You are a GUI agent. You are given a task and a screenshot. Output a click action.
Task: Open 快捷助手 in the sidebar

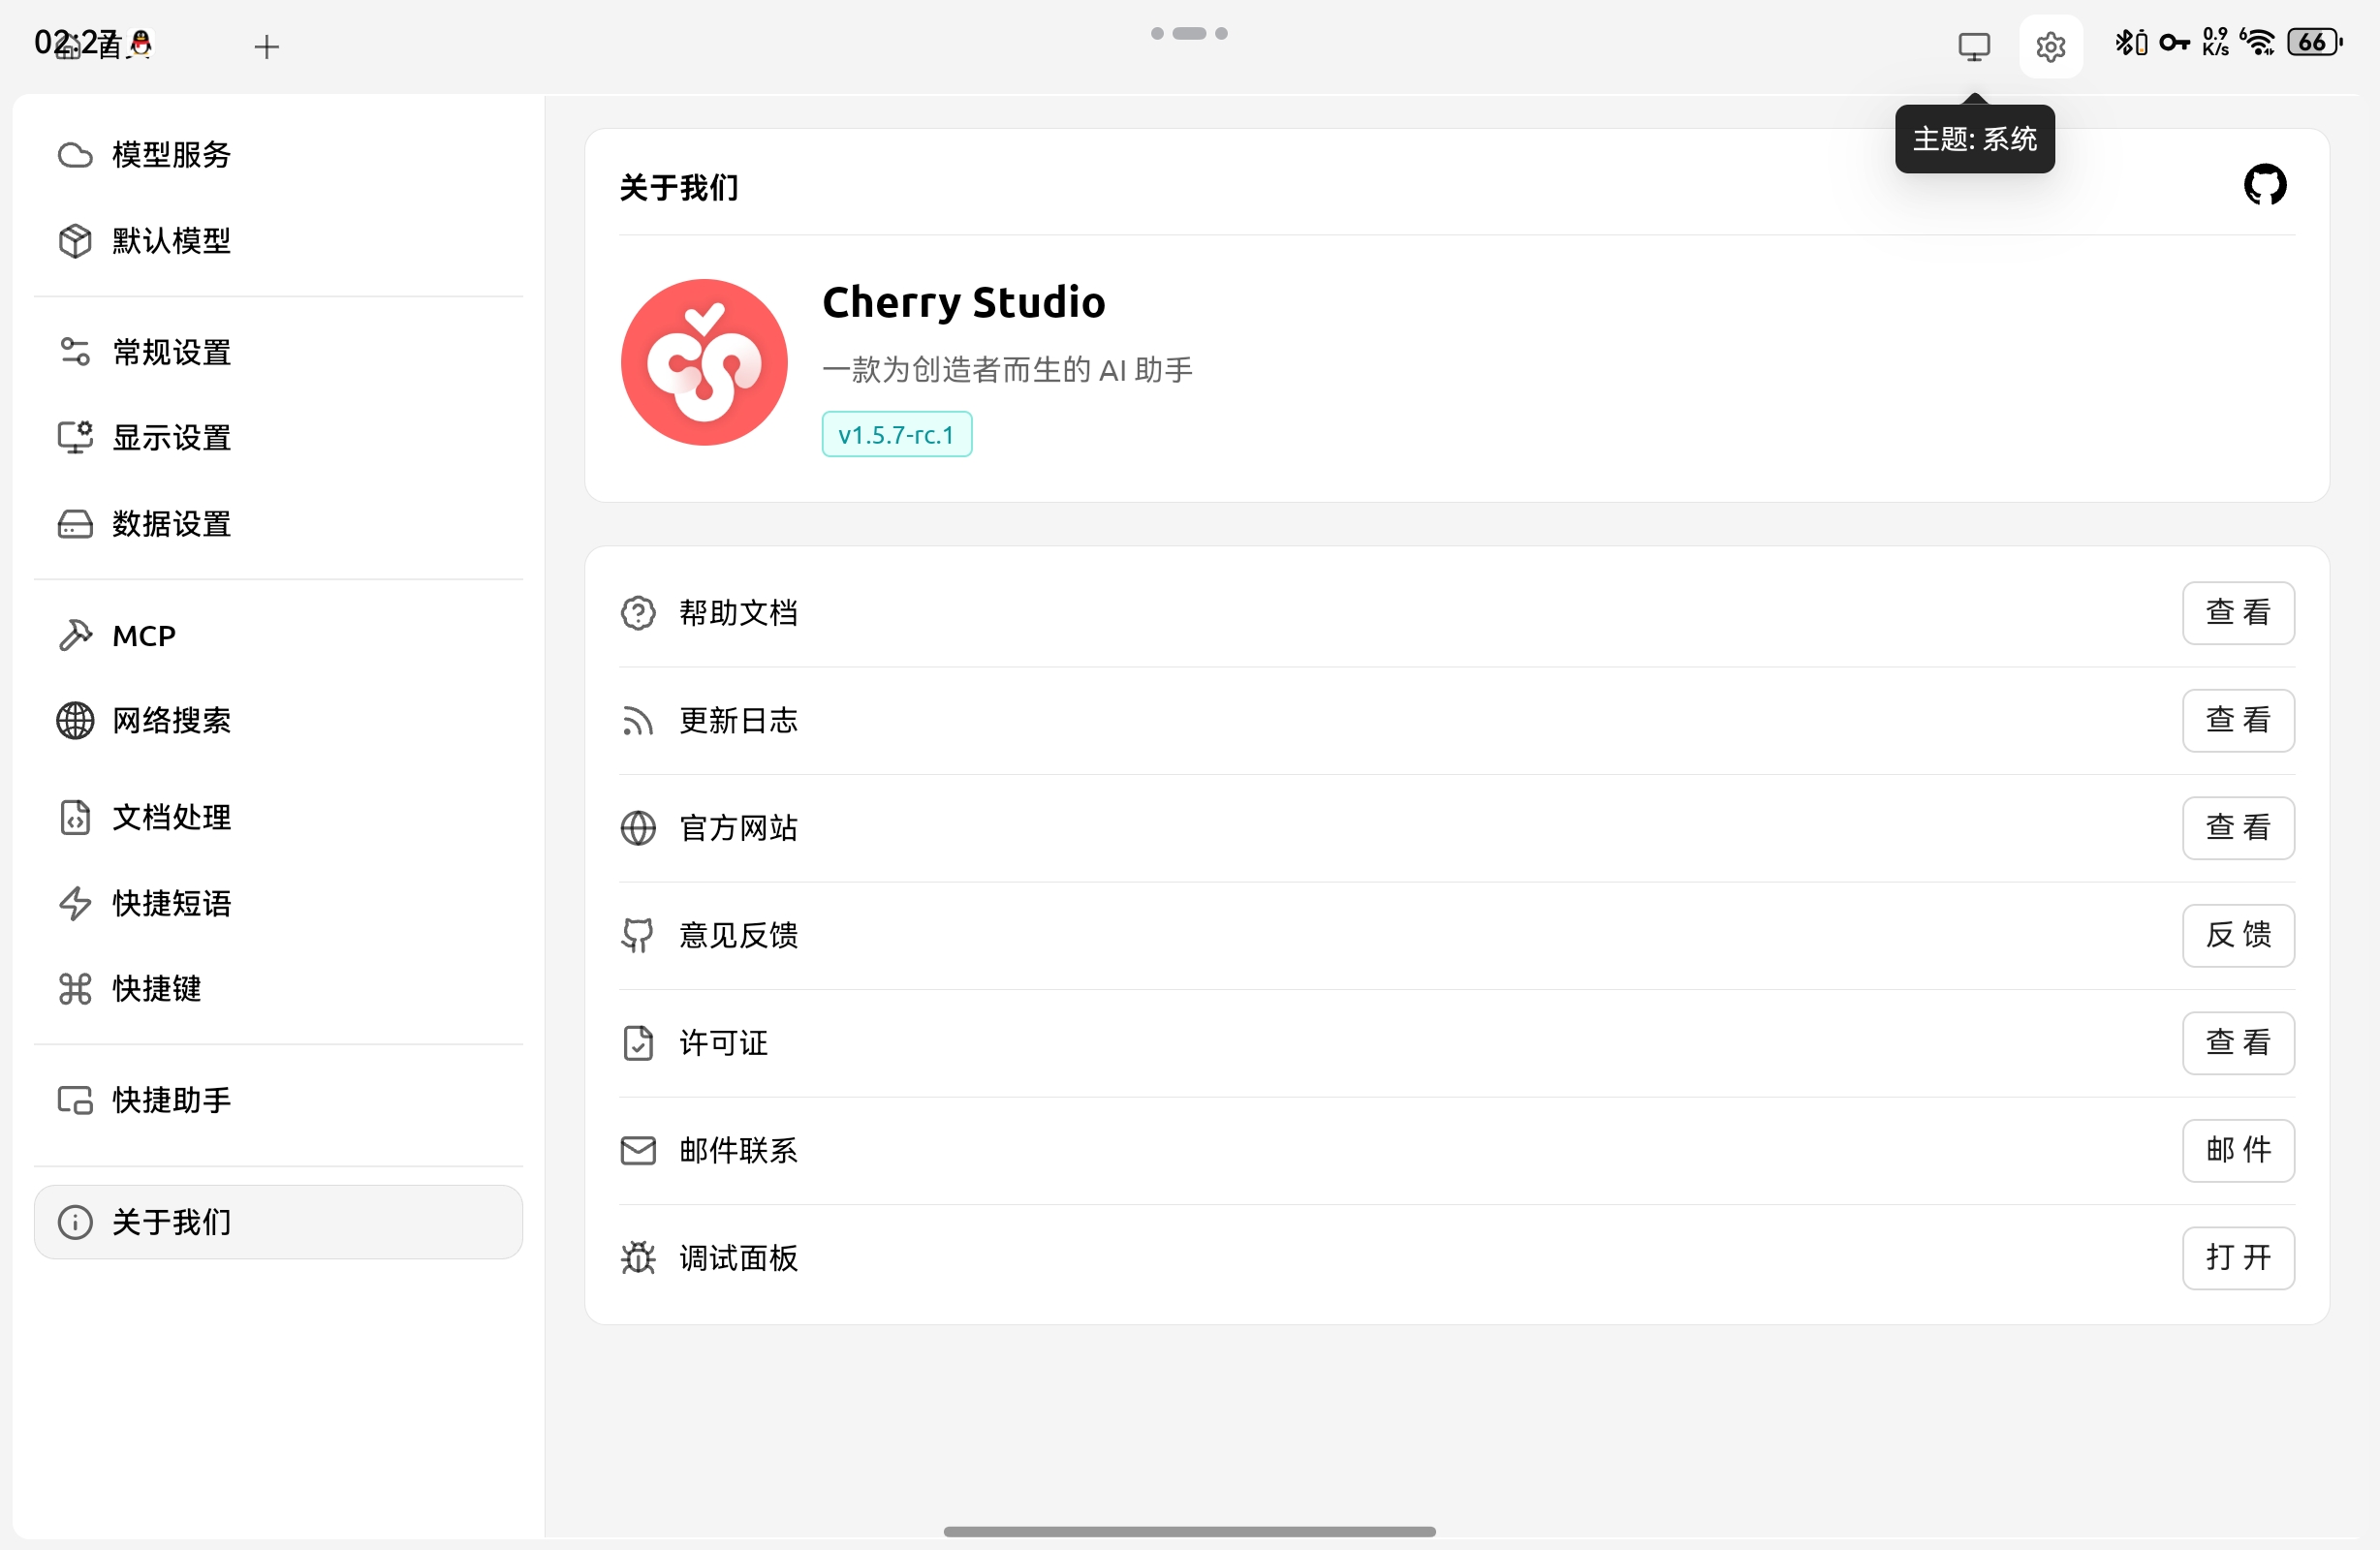[278, 1101]
